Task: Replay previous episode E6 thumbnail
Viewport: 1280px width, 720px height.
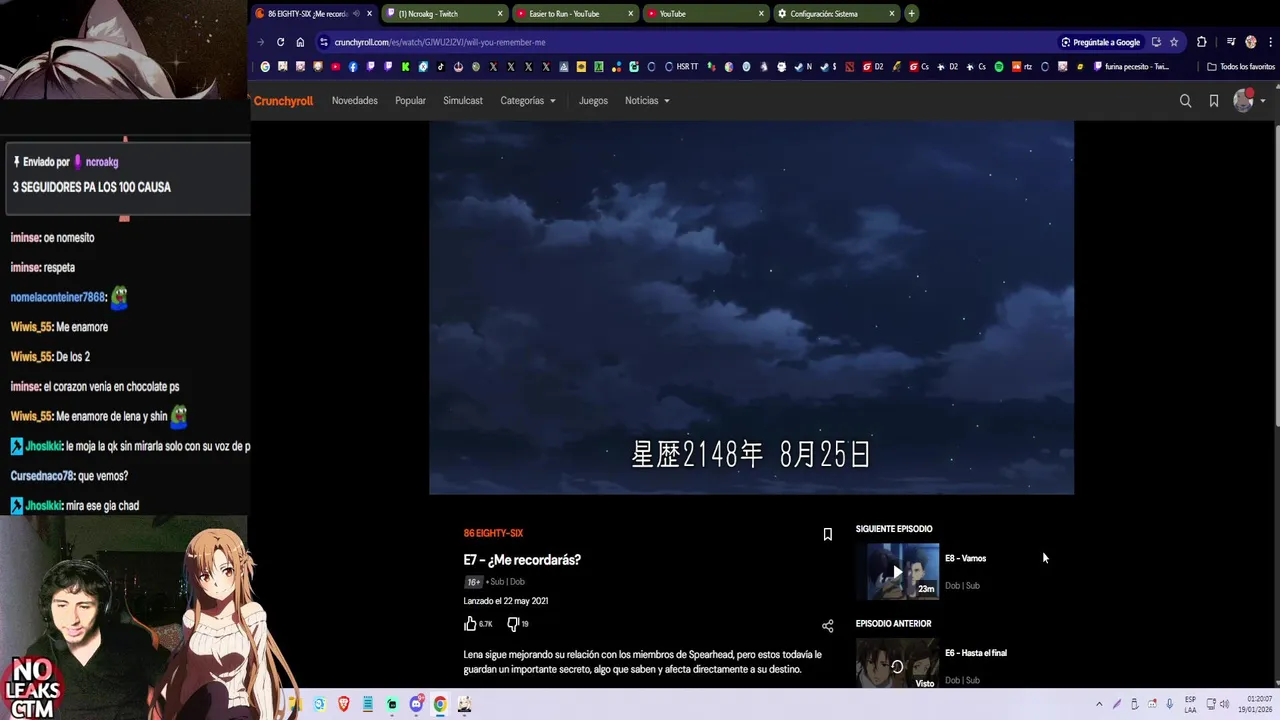Action: (x=897, y=663)
